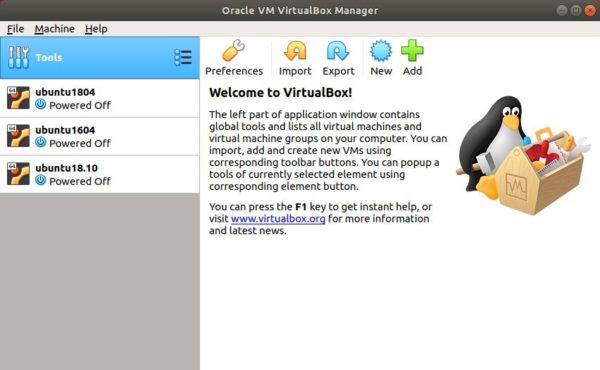Screen dimensions: 600x370
Task: Select the ubuntu18.10 virtual machine
Action: pos(99,174)
